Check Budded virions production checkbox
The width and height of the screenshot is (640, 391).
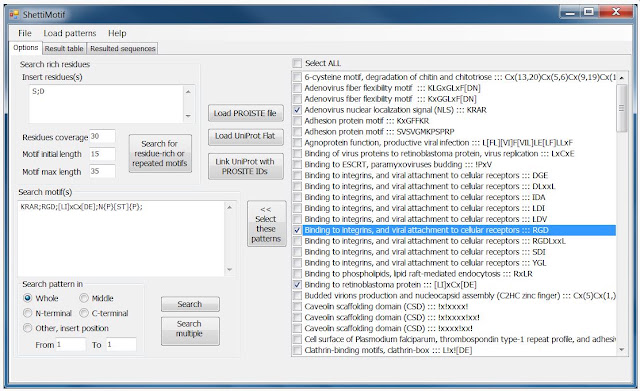(297, 295)
